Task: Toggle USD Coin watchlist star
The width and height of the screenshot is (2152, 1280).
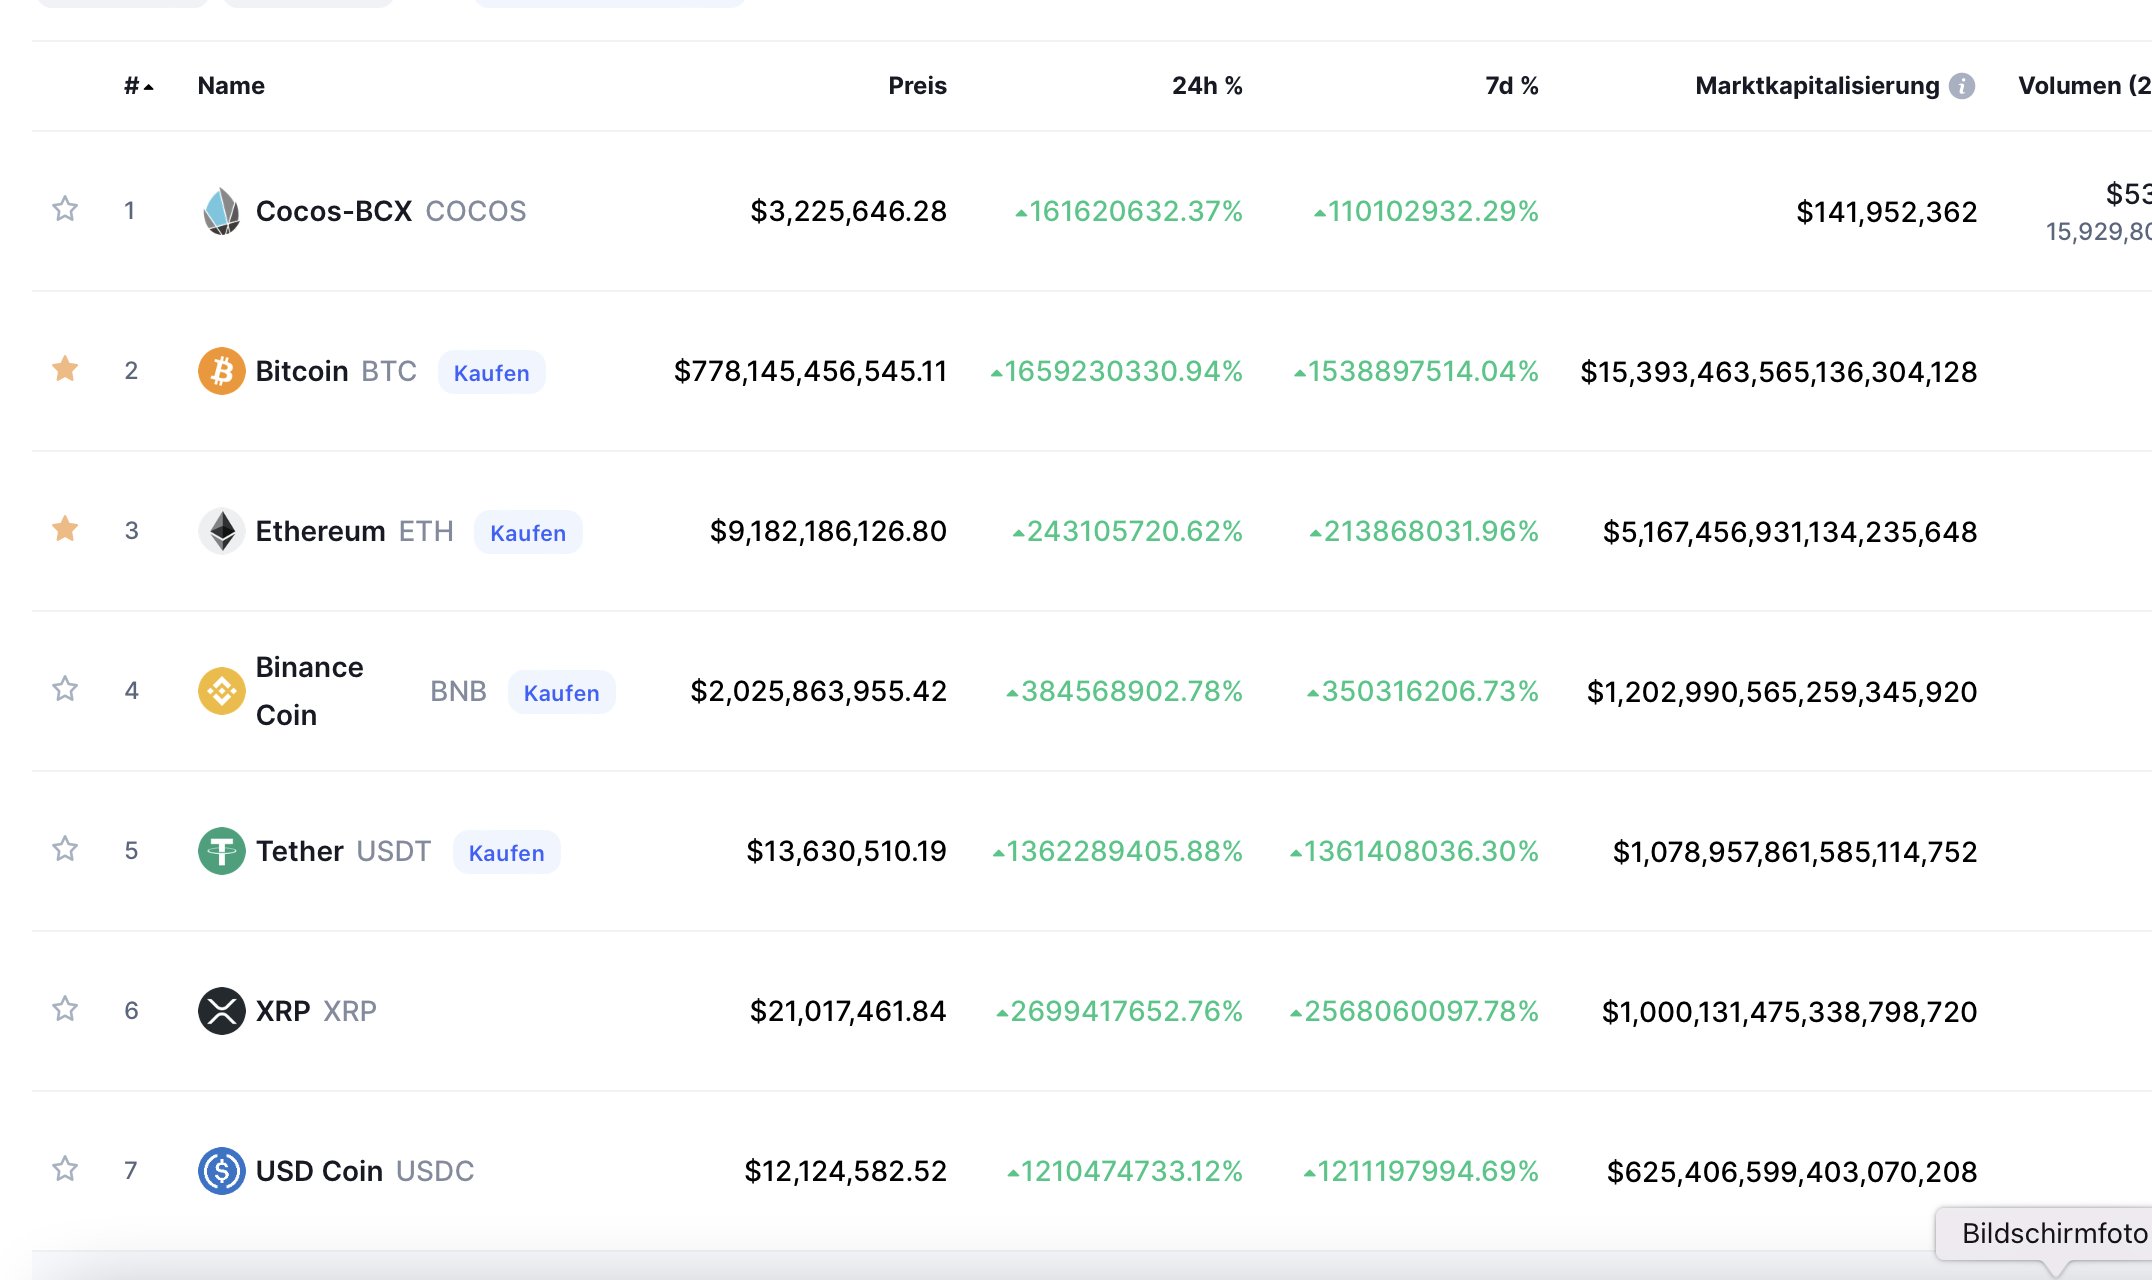Action: click(x=65, y=1169)
